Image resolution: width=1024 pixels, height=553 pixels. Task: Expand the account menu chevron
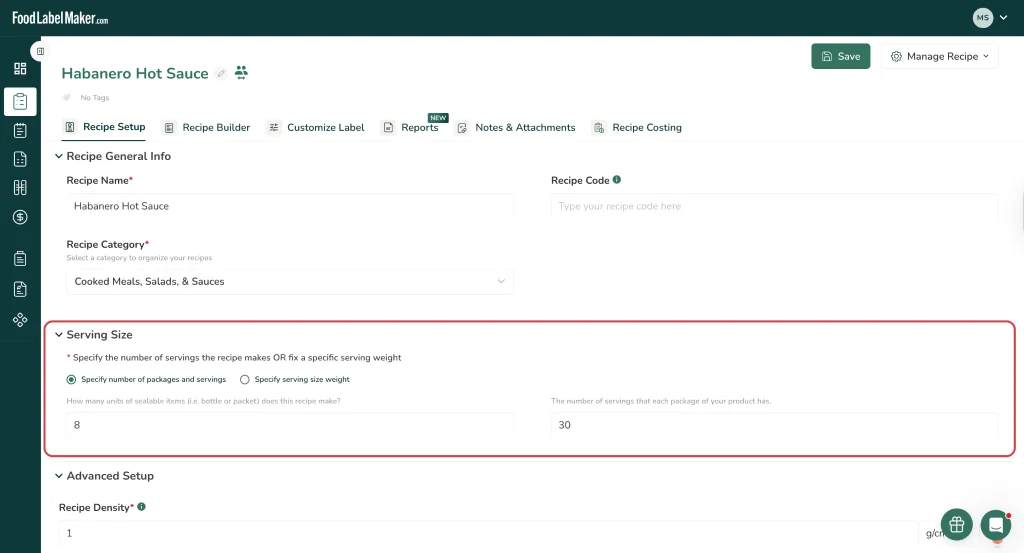click(1004, 18)
